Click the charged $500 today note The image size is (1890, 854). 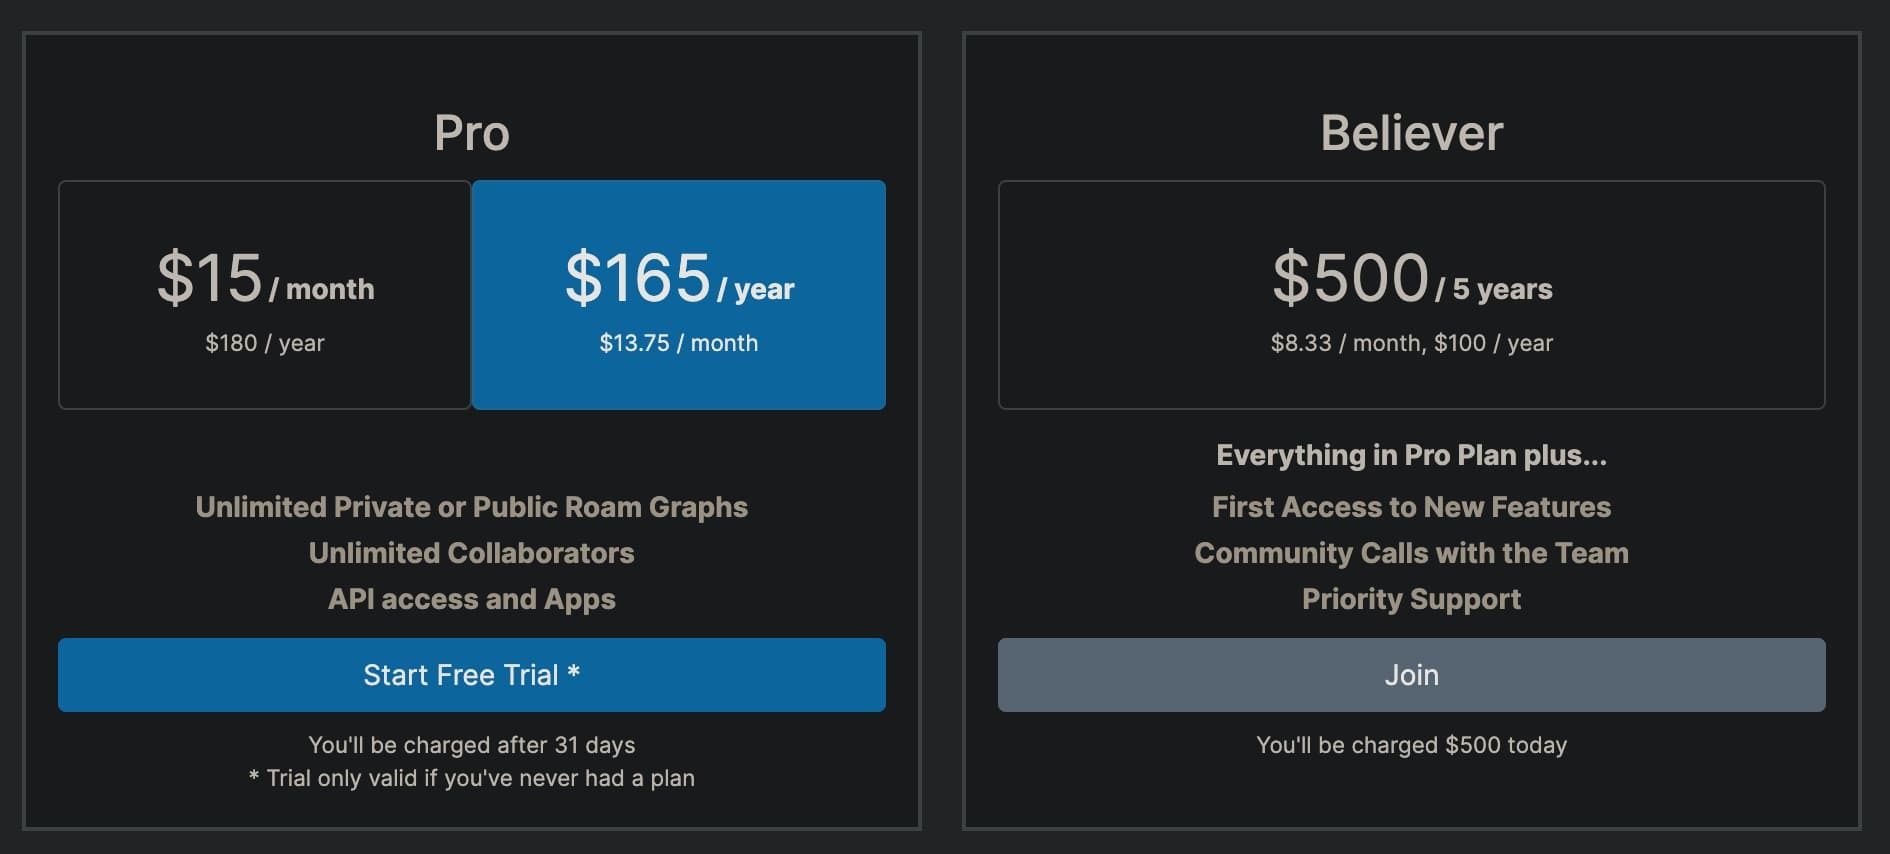1411,745
